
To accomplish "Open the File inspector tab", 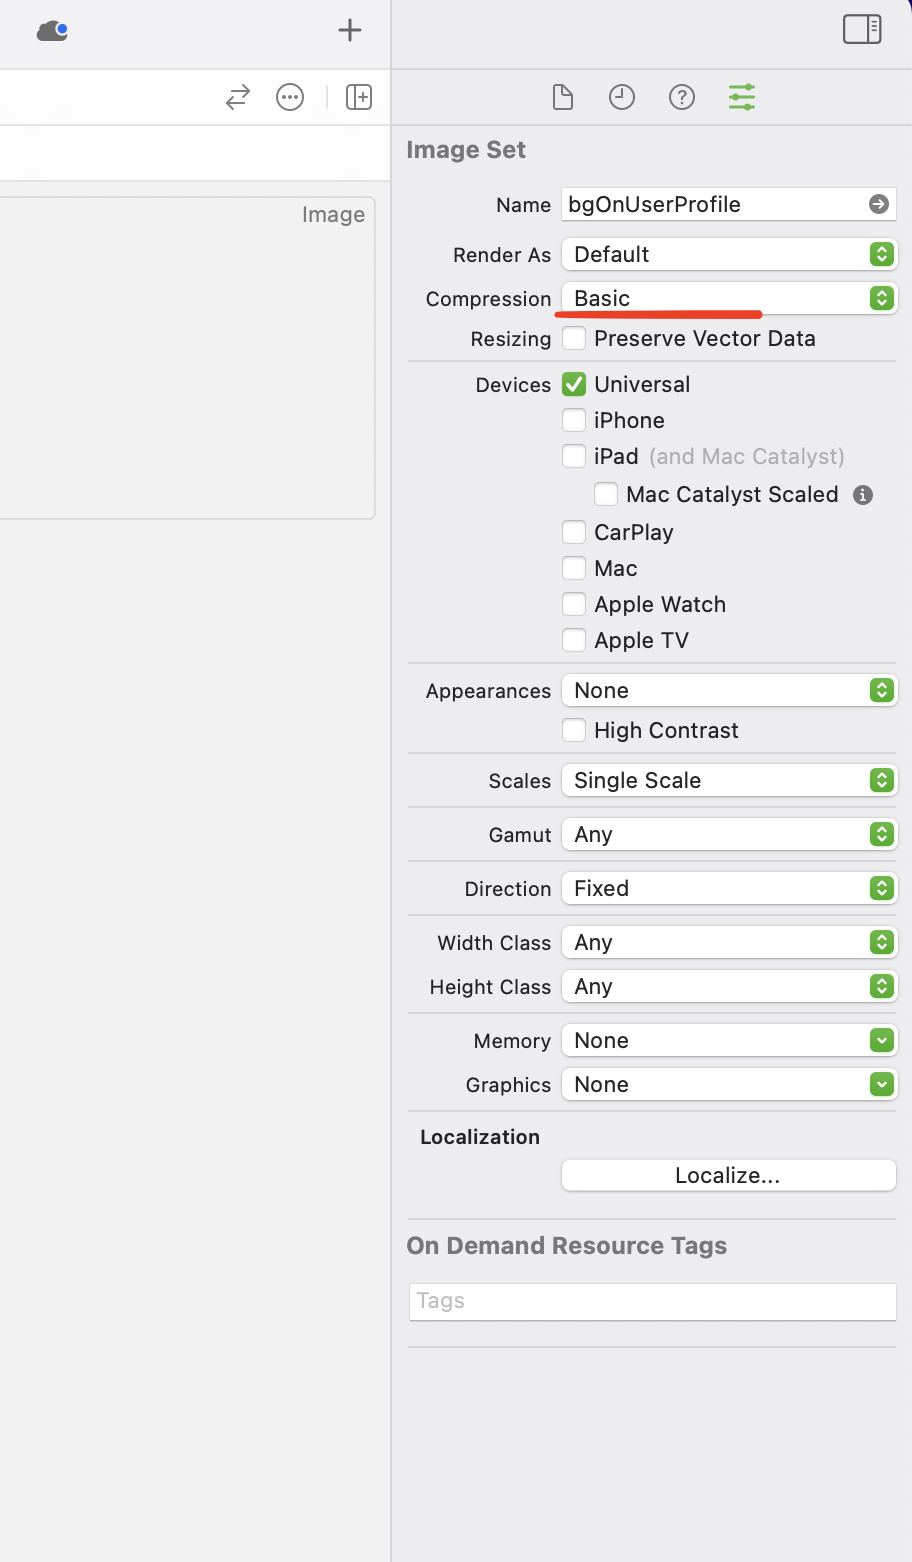I will pyautogui.click(x=563, y=97).
